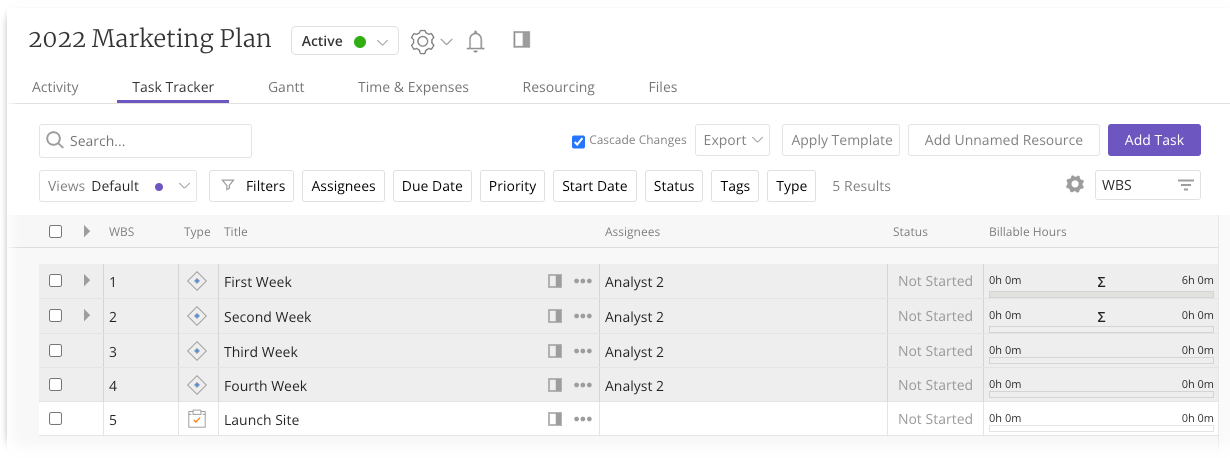Click the sort lines icon in WBS box
This screenshot has width=1230, height=458.
coord(1185,185)
